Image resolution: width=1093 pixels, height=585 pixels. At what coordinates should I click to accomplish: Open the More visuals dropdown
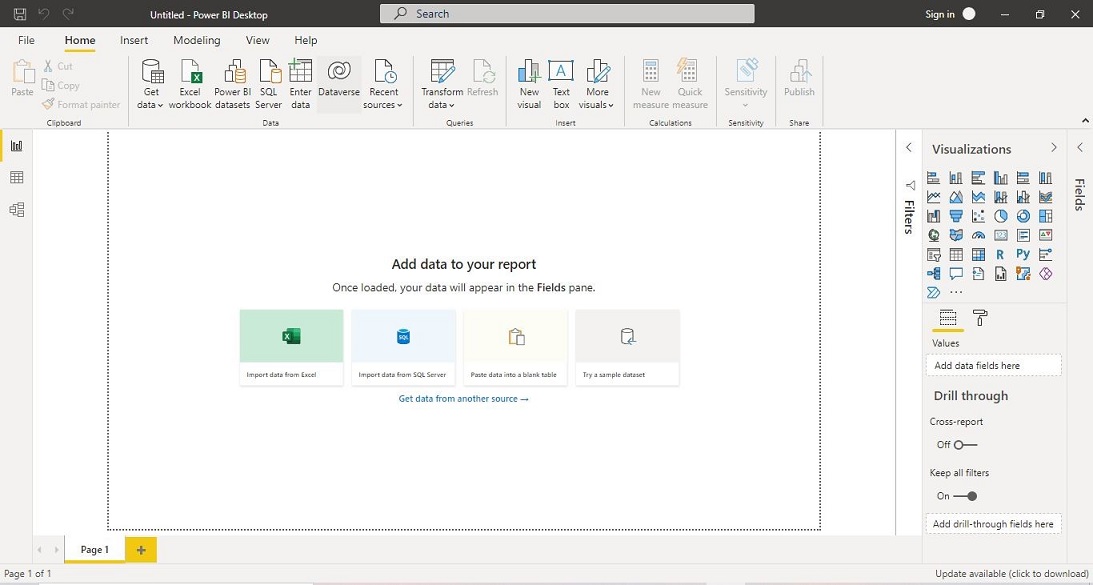click(597, 84)
